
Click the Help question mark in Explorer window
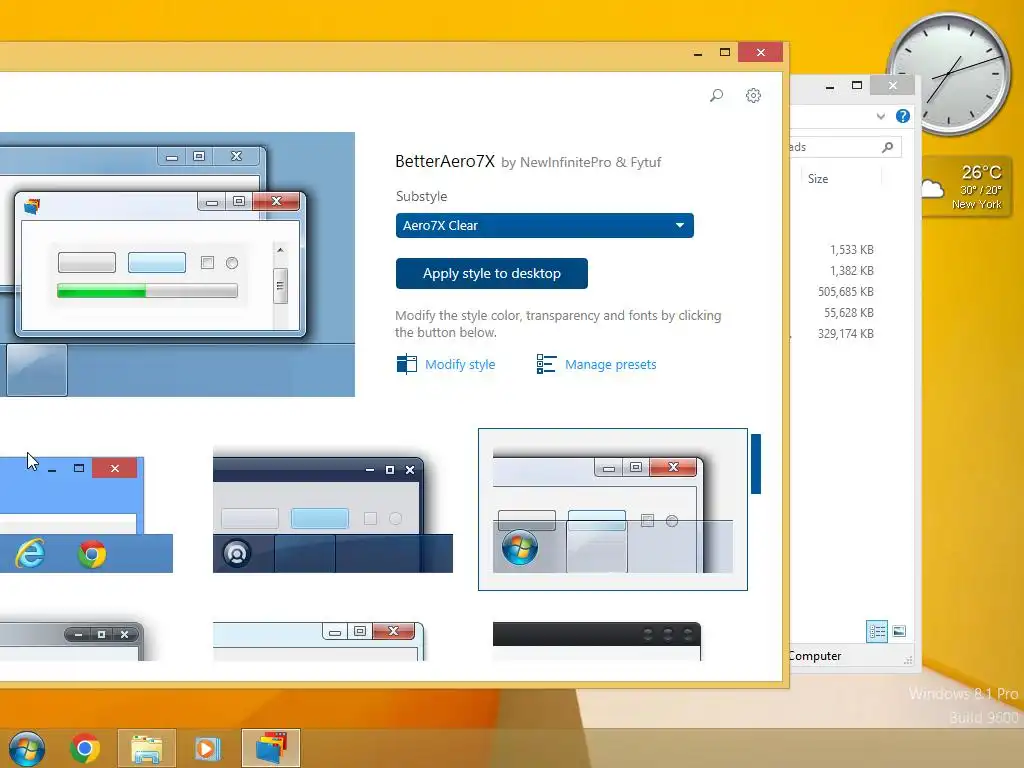(x=903, y=116)
